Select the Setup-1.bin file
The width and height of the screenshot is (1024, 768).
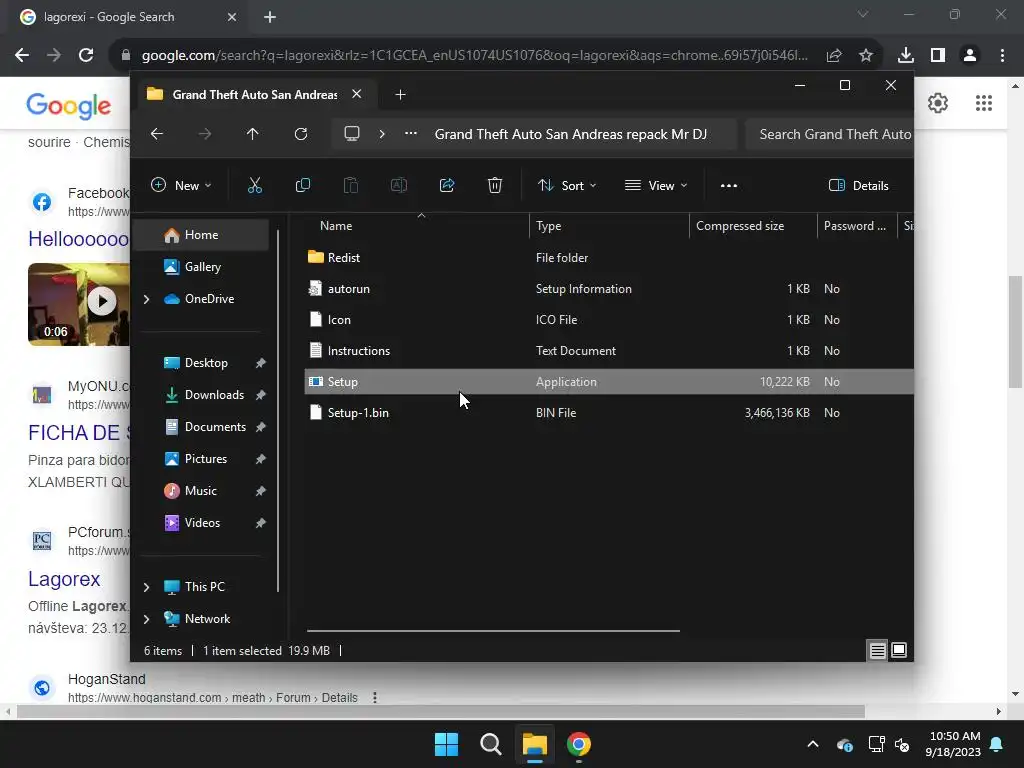tap(609, 413)
